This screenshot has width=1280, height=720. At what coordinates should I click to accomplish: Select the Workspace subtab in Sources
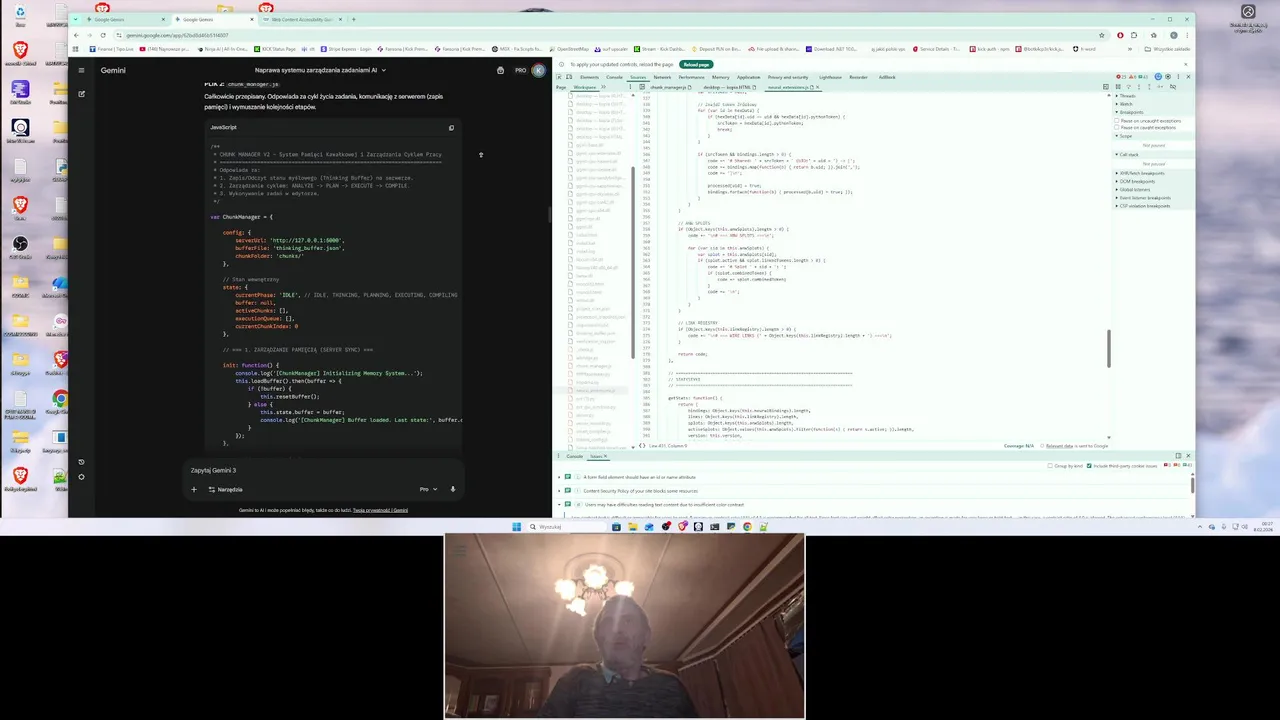(x=584, y=87)
